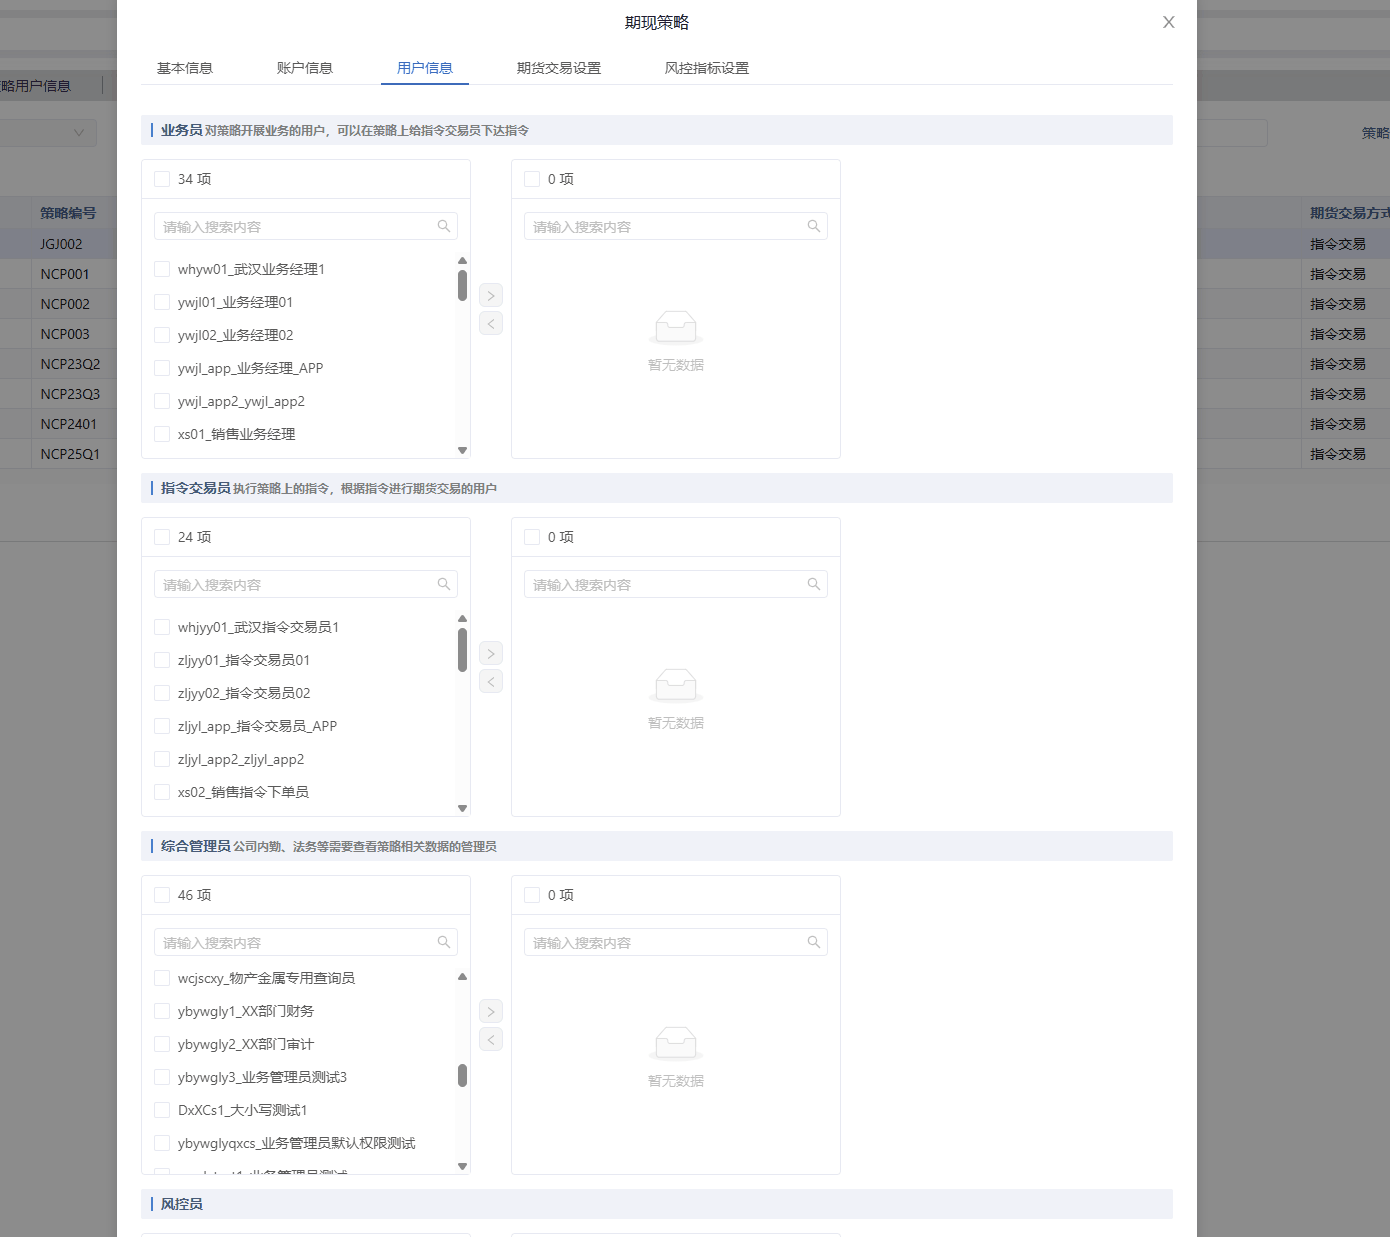Click the move-left arrow in 综合管理员 transfer
This screenshot has width=1390, height=1237.
(491, 1039)
